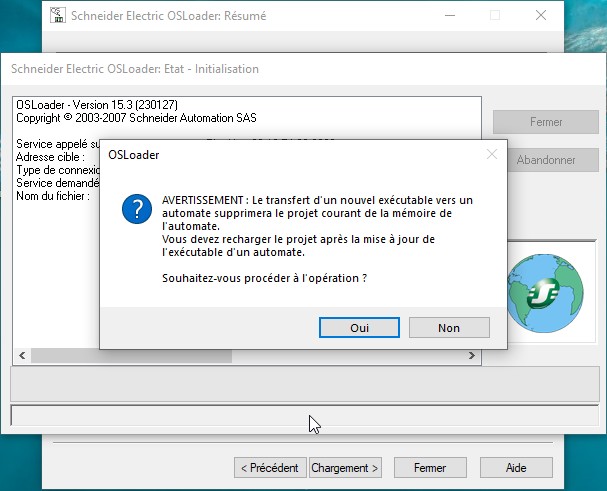Screen dimensions: 607x491
Task: Click the empty progress bar in the Etat window
Action: 305,415
